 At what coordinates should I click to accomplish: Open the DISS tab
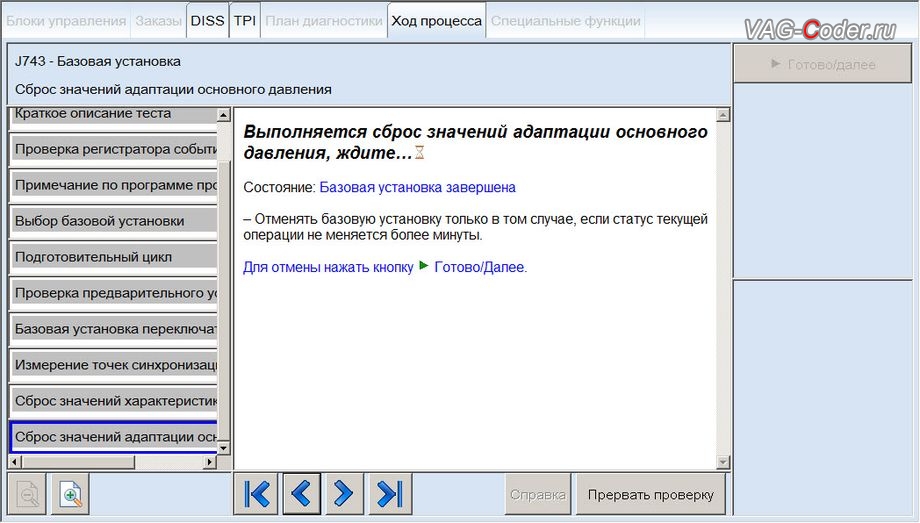coord(208,21)
